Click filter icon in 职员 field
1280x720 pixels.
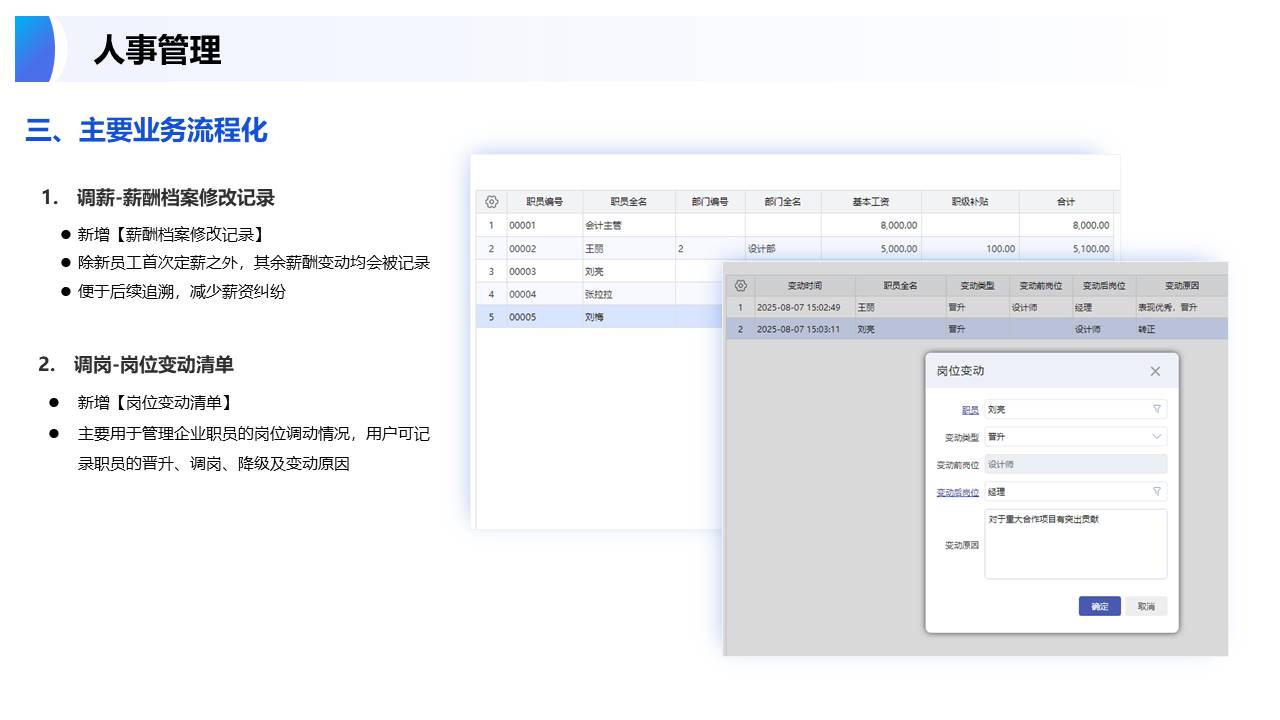pos(1157,409)
